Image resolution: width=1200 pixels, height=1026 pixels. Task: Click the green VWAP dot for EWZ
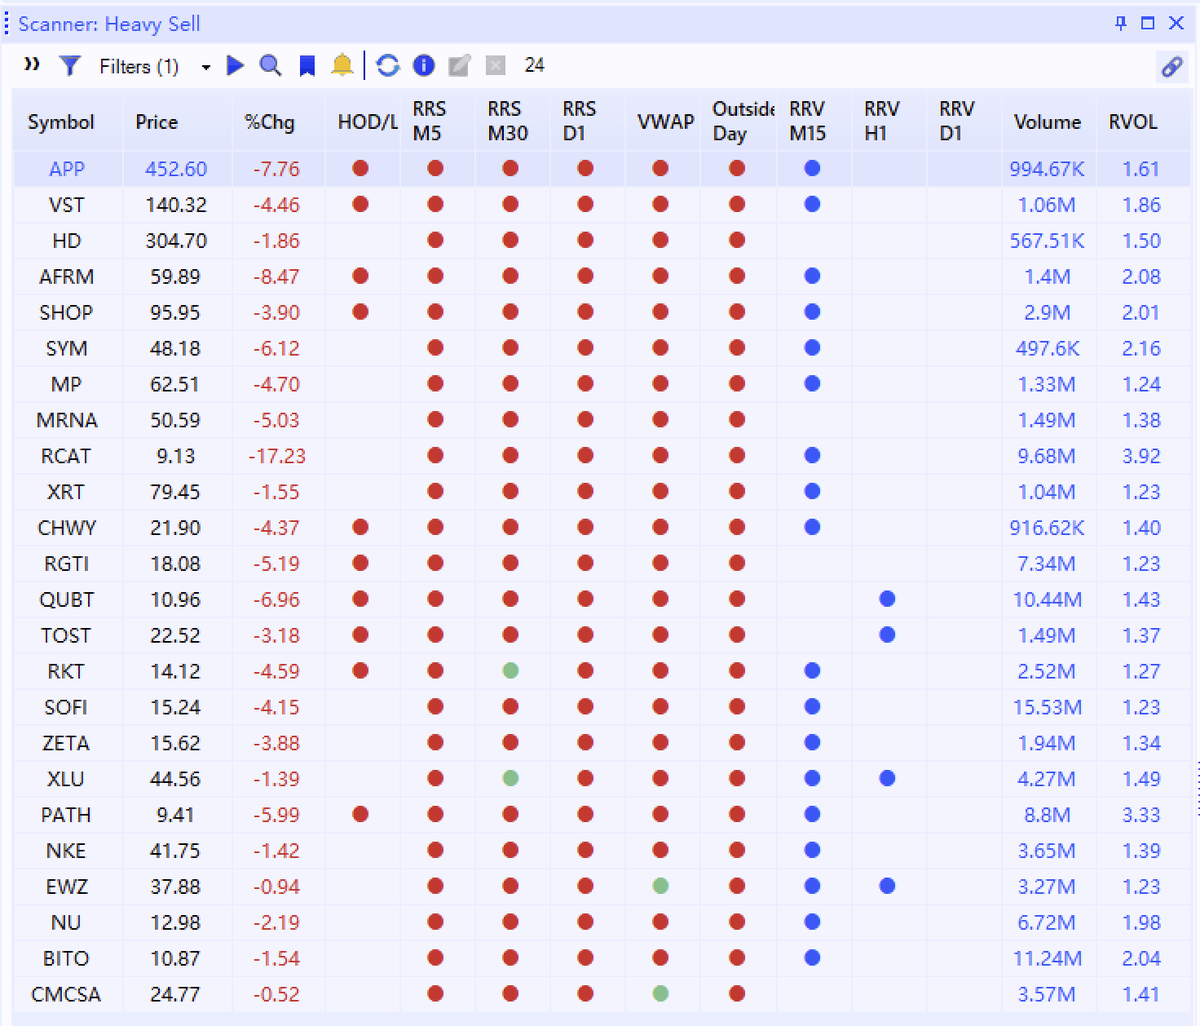tap(660, 886)
